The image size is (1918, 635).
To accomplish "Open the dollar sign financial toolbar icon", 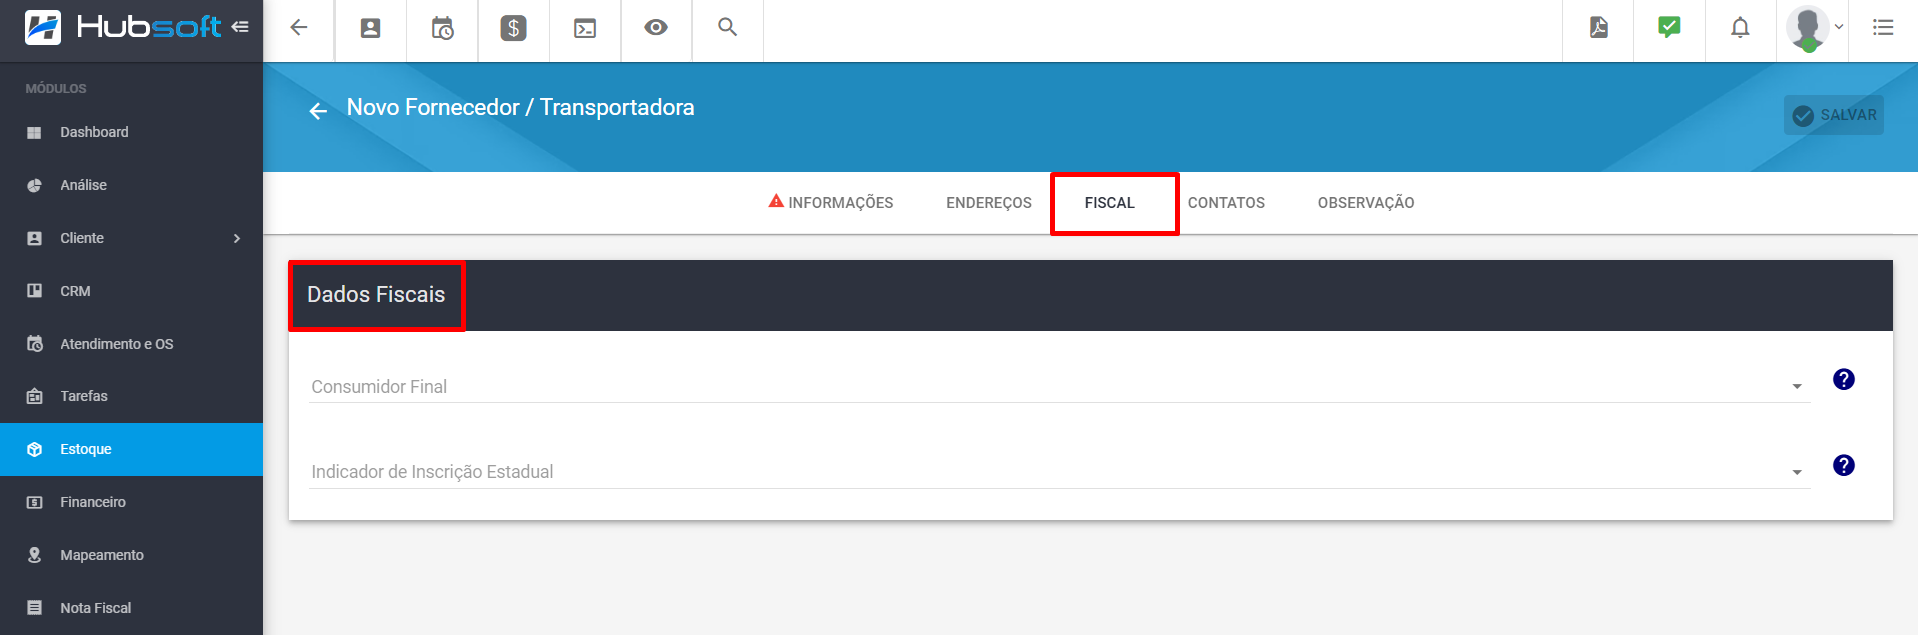I will (513, 28).
